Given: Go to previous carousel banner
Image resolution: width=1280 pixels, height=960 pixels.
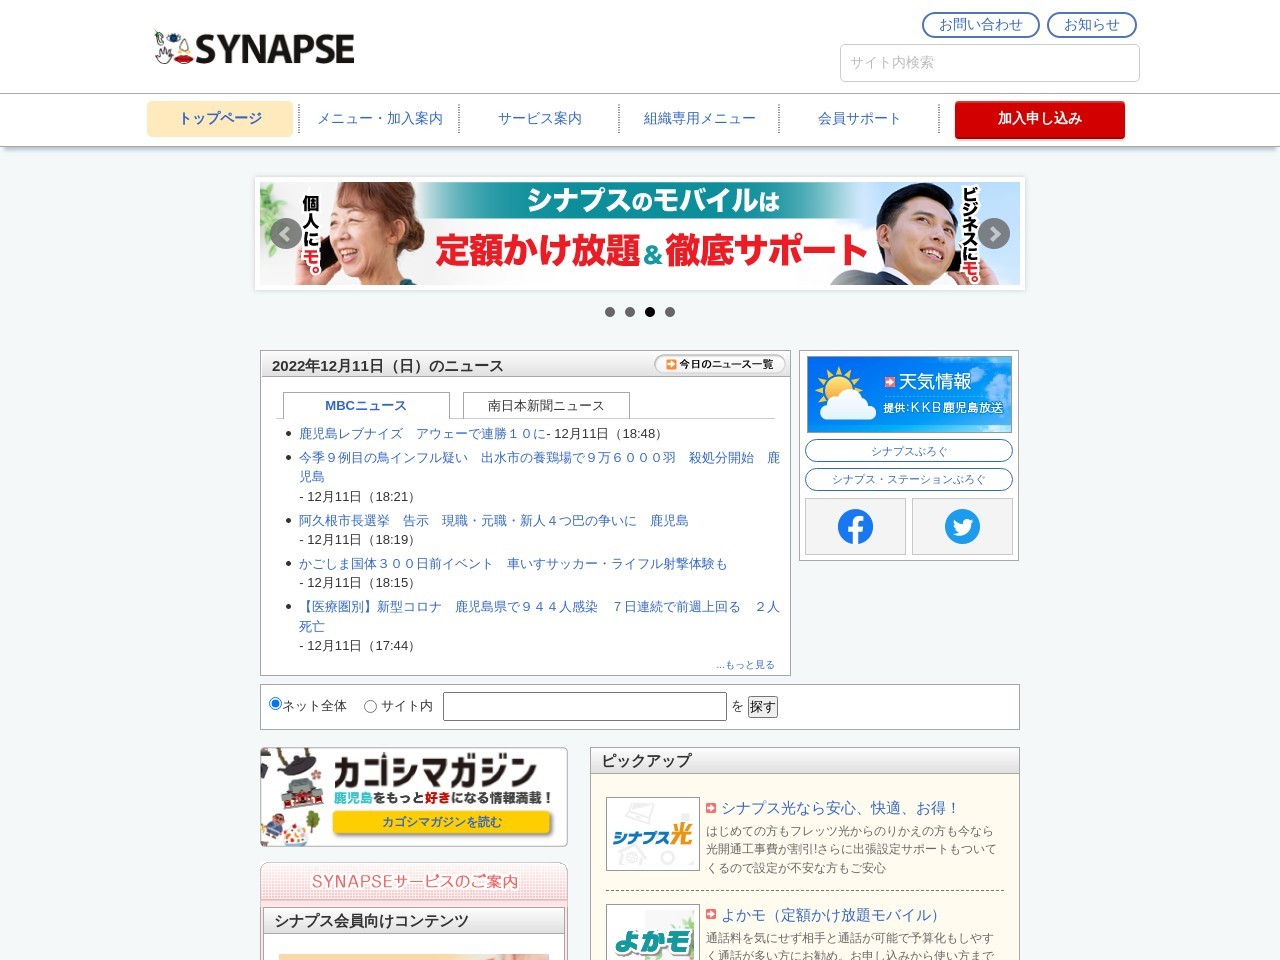Looking at the screenshot, I should tap(286, 234).
